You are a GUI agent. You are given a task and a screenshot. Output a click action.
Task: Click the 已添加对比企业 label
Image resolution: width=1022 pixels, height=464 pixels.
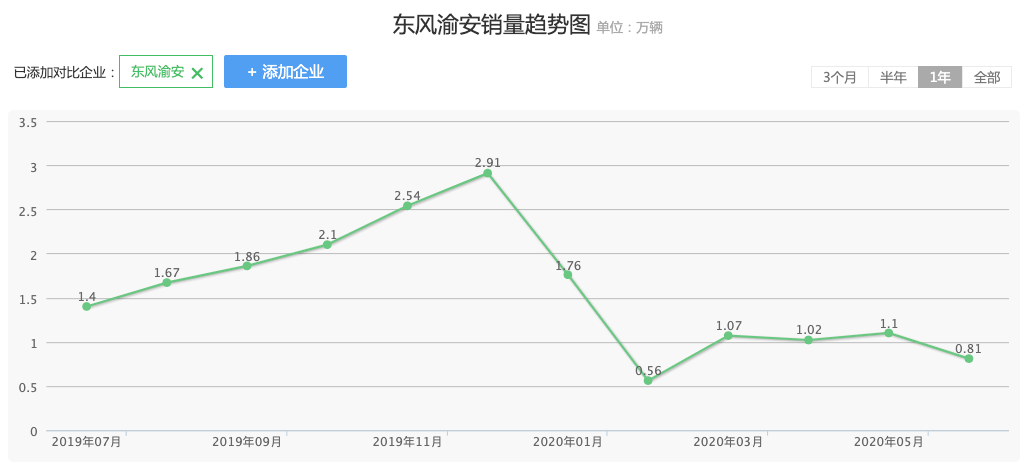[x=64, y=72]
